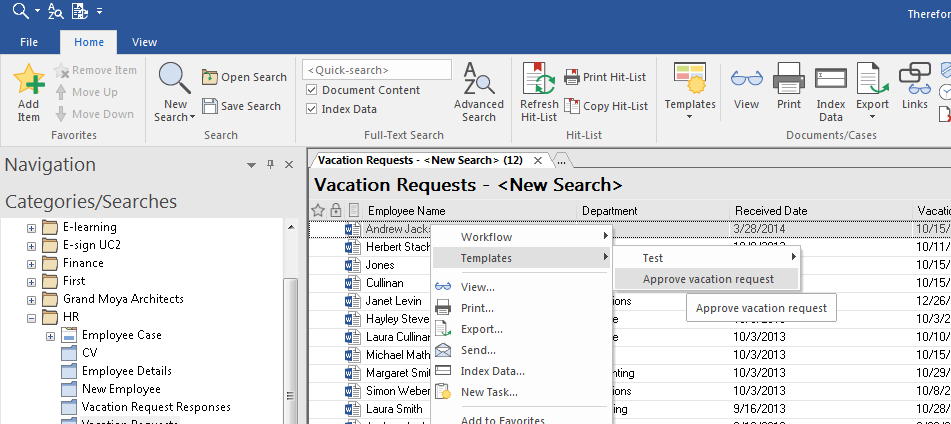Select Approve vacation request submenu item

coord(708,279)
